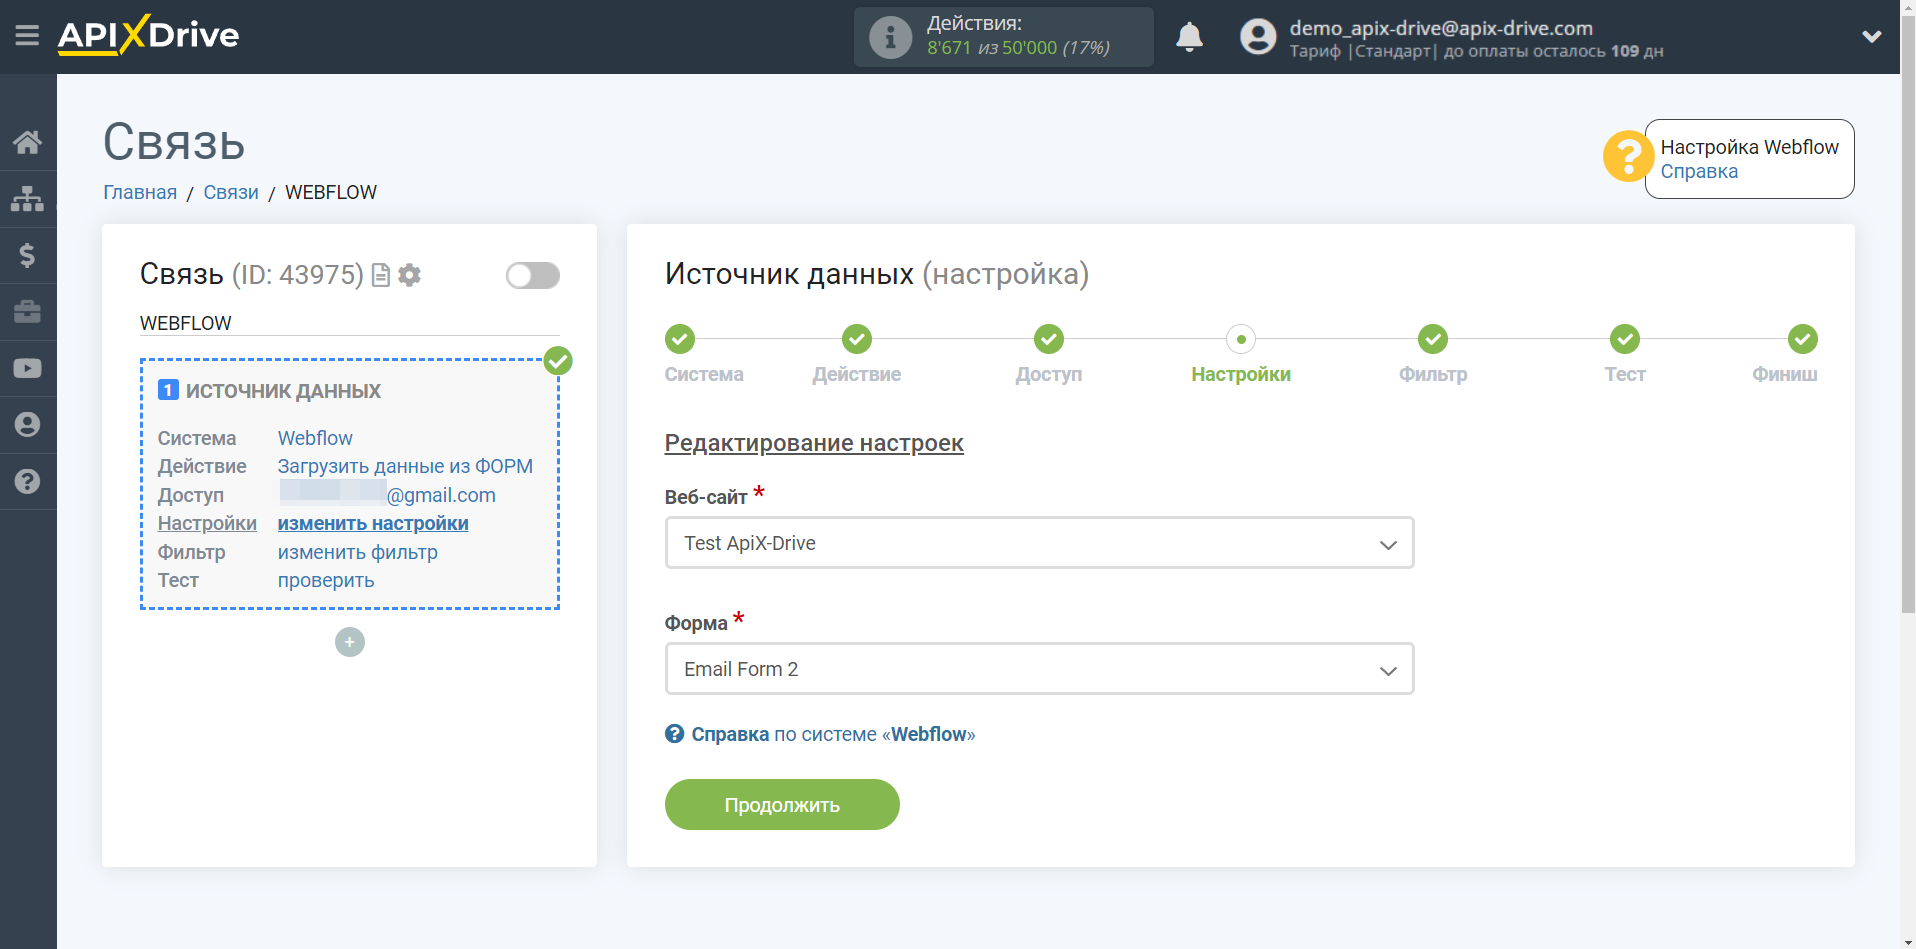Click the actions counter 8'671 из 50'000
Viewport: 1916px width, 949px height.
click(x=1018, y=48)
